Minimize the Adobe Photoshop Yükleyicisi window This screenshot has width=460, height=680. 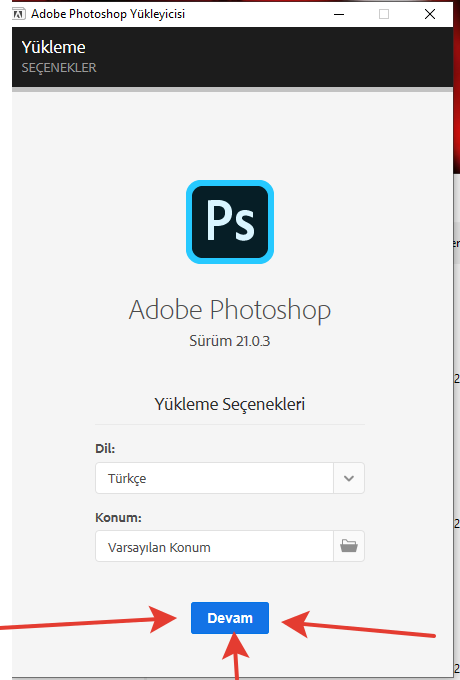point(339,14)
